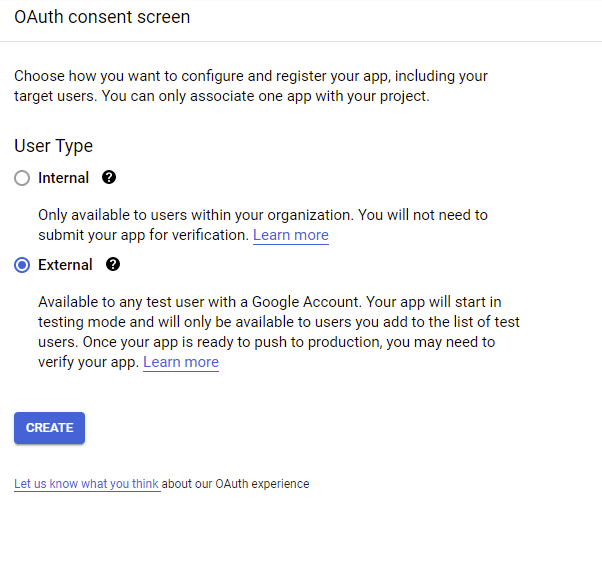Screen dimensions: 602x566
Task: Click the 'OAuth consent screen' page heading
Action: (102, 17)
